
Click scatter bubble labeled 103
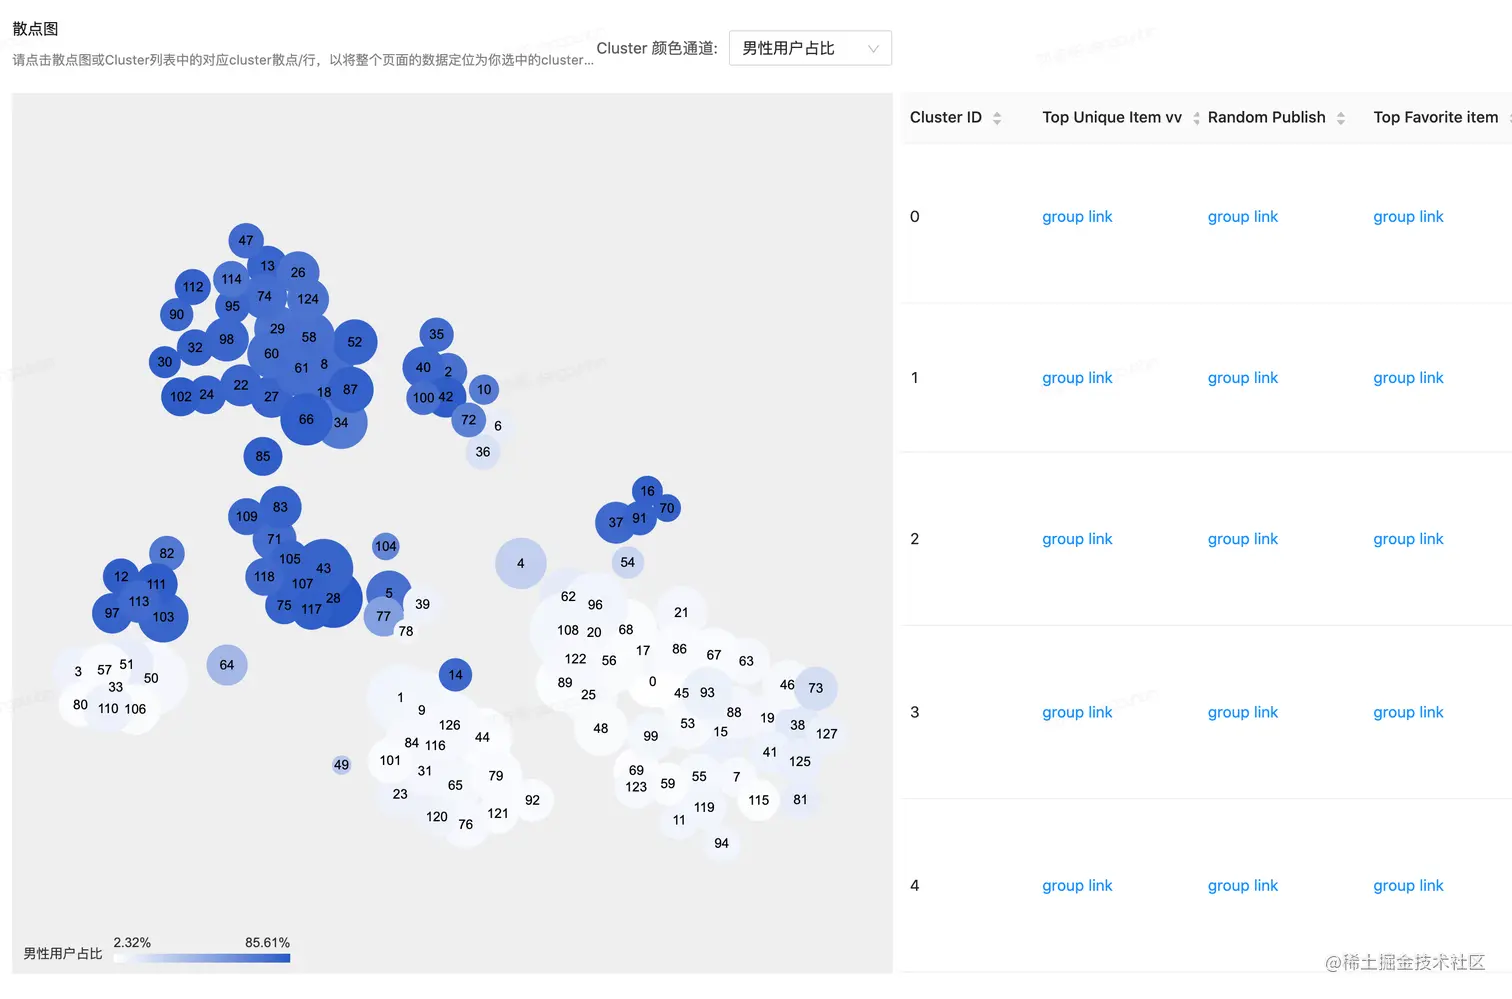[163, 617]
